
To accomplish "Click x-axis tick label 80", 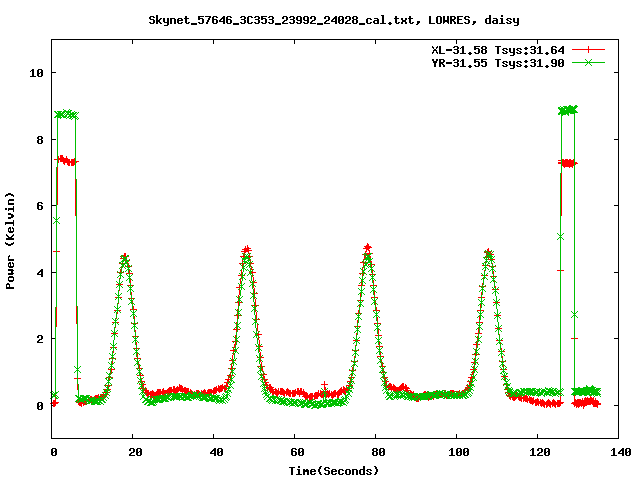I will coord(378,452).
